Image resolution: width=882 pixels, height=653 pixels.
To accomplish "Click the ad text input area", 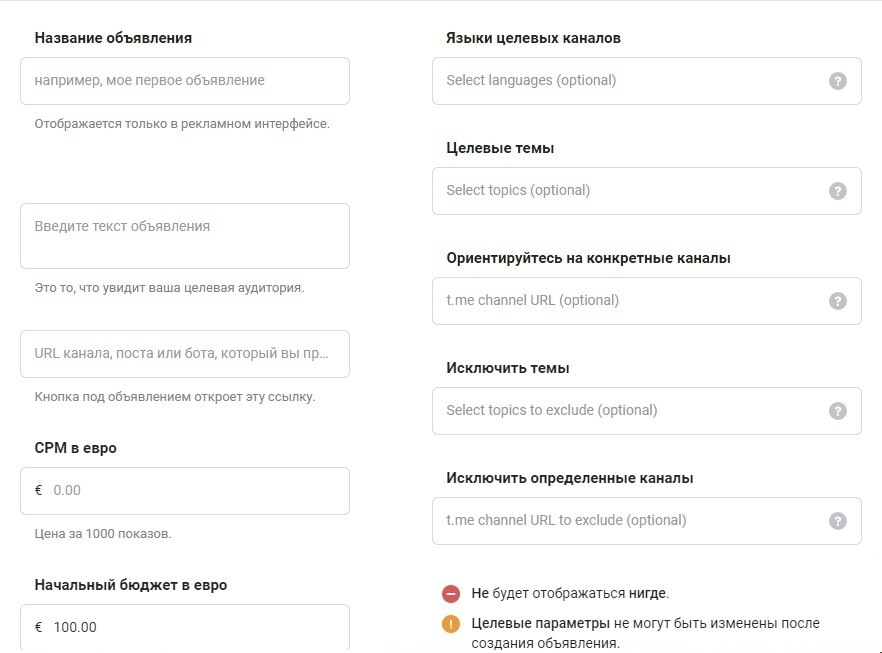I will tap(185, 236).
